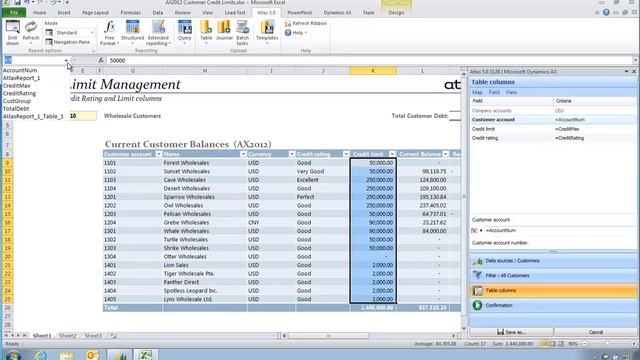Open the File tab
This screenshot has height=360, width=640.
(x=14, y=13)
